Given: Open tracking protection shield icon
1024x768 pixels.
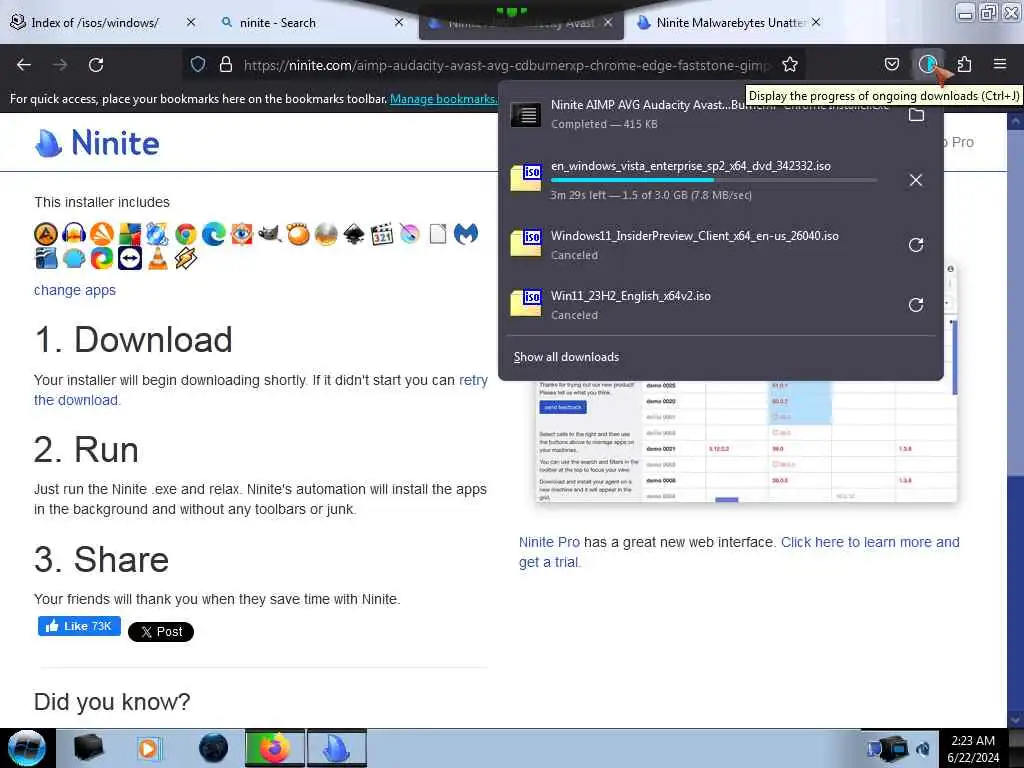Looking at the screenshot, I should coord(198,64).
